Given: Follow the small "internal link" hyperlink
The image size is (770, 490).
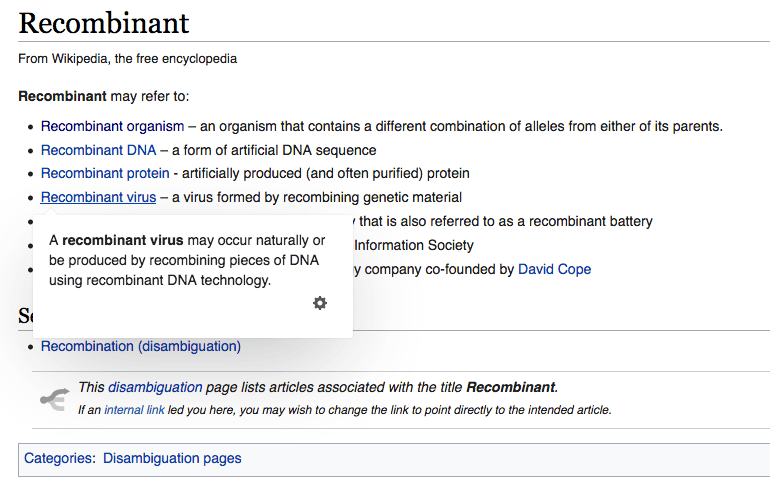Looking at the screenshot, I should 134,410.
